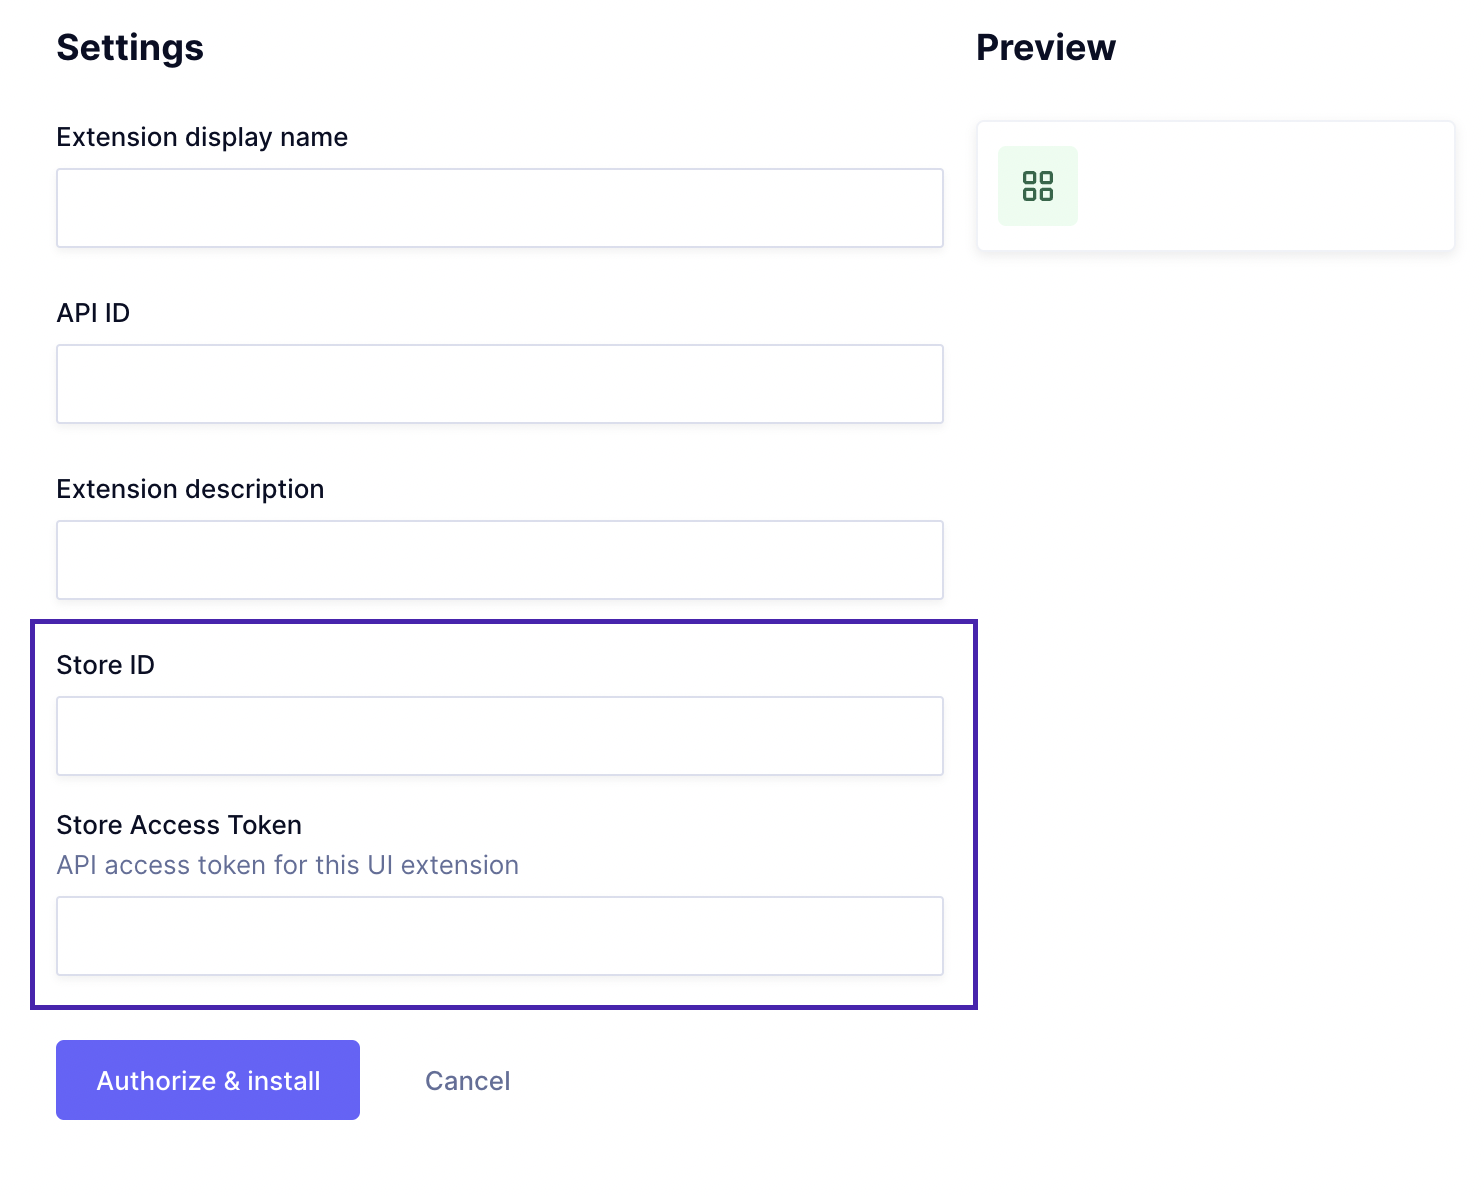Click into the API ID text box
Screen dimensions: 1484x1196
click(x=499, y=384)
